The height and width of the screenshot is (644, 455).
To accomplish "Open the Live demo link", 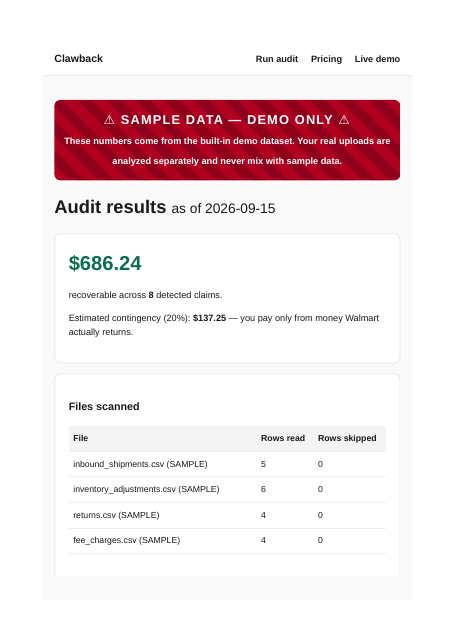I will point(377,59).
